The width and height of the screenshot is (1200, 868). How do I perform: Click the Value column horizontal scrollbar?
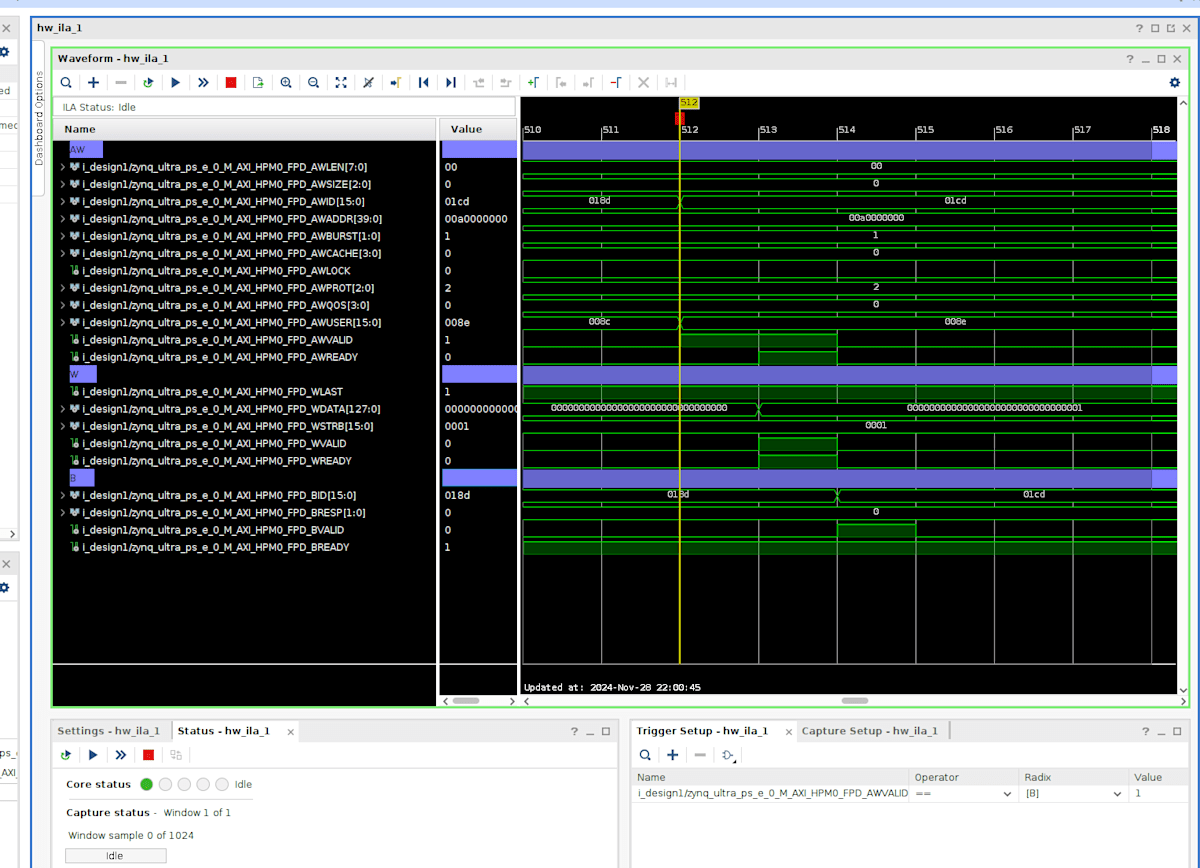point(466,701)
